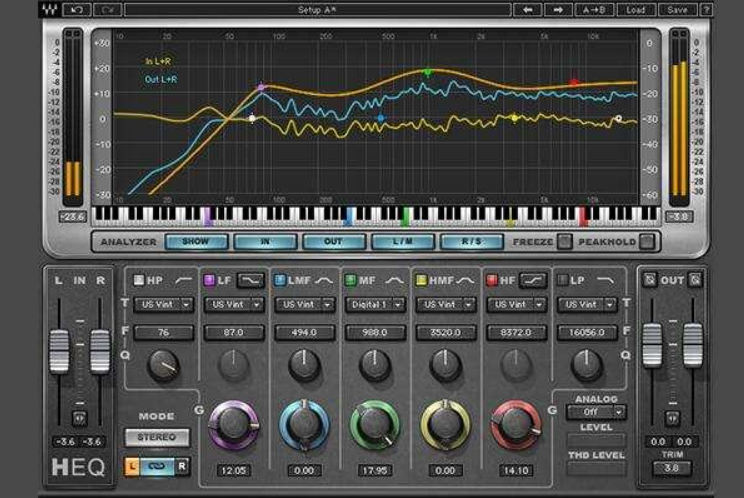Click the HF high shelf shape icon
Image resolution: width=744 pixels, height=498 pixels.
point(533,280)
